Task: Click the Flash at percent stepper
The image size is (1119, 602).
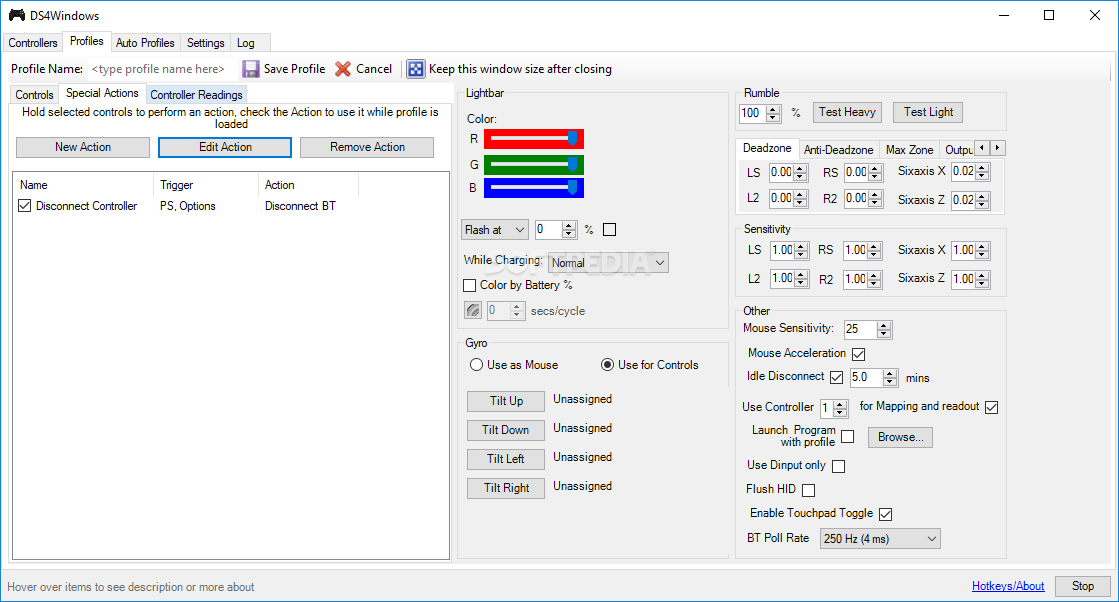Action: click(569, 230)
